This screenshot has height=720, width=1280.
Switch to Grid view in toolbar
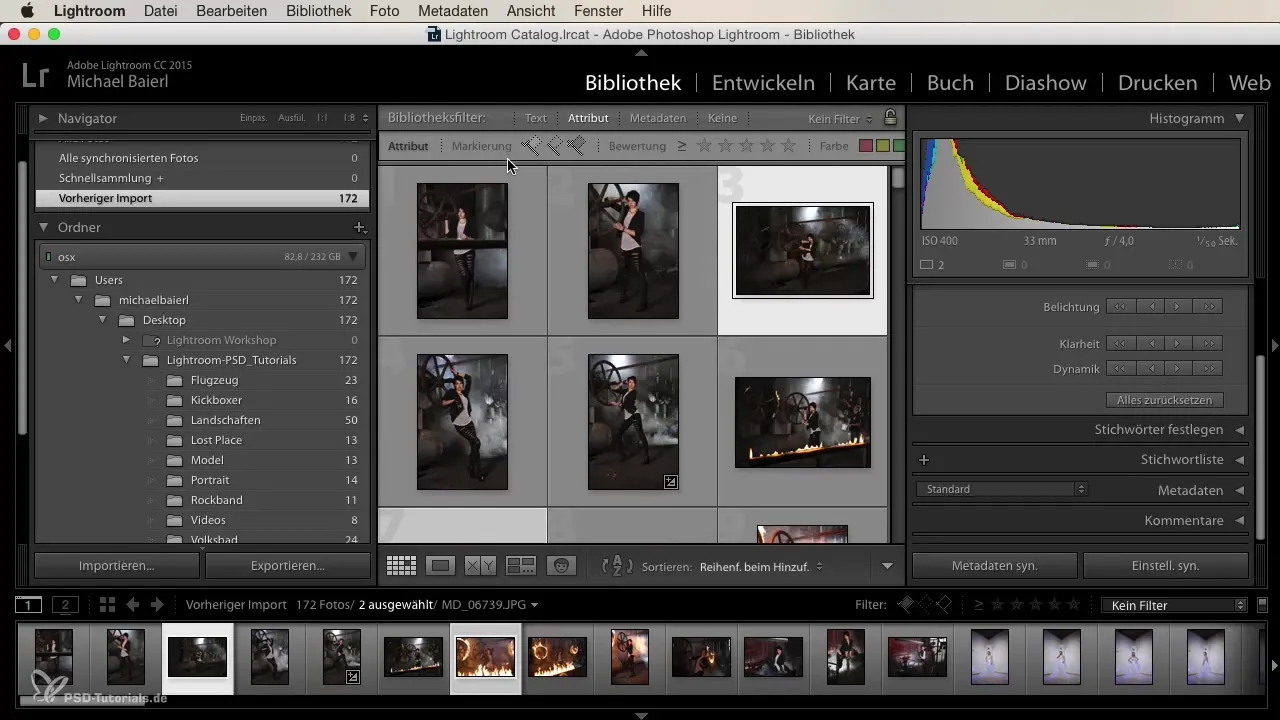pos(401,566)
